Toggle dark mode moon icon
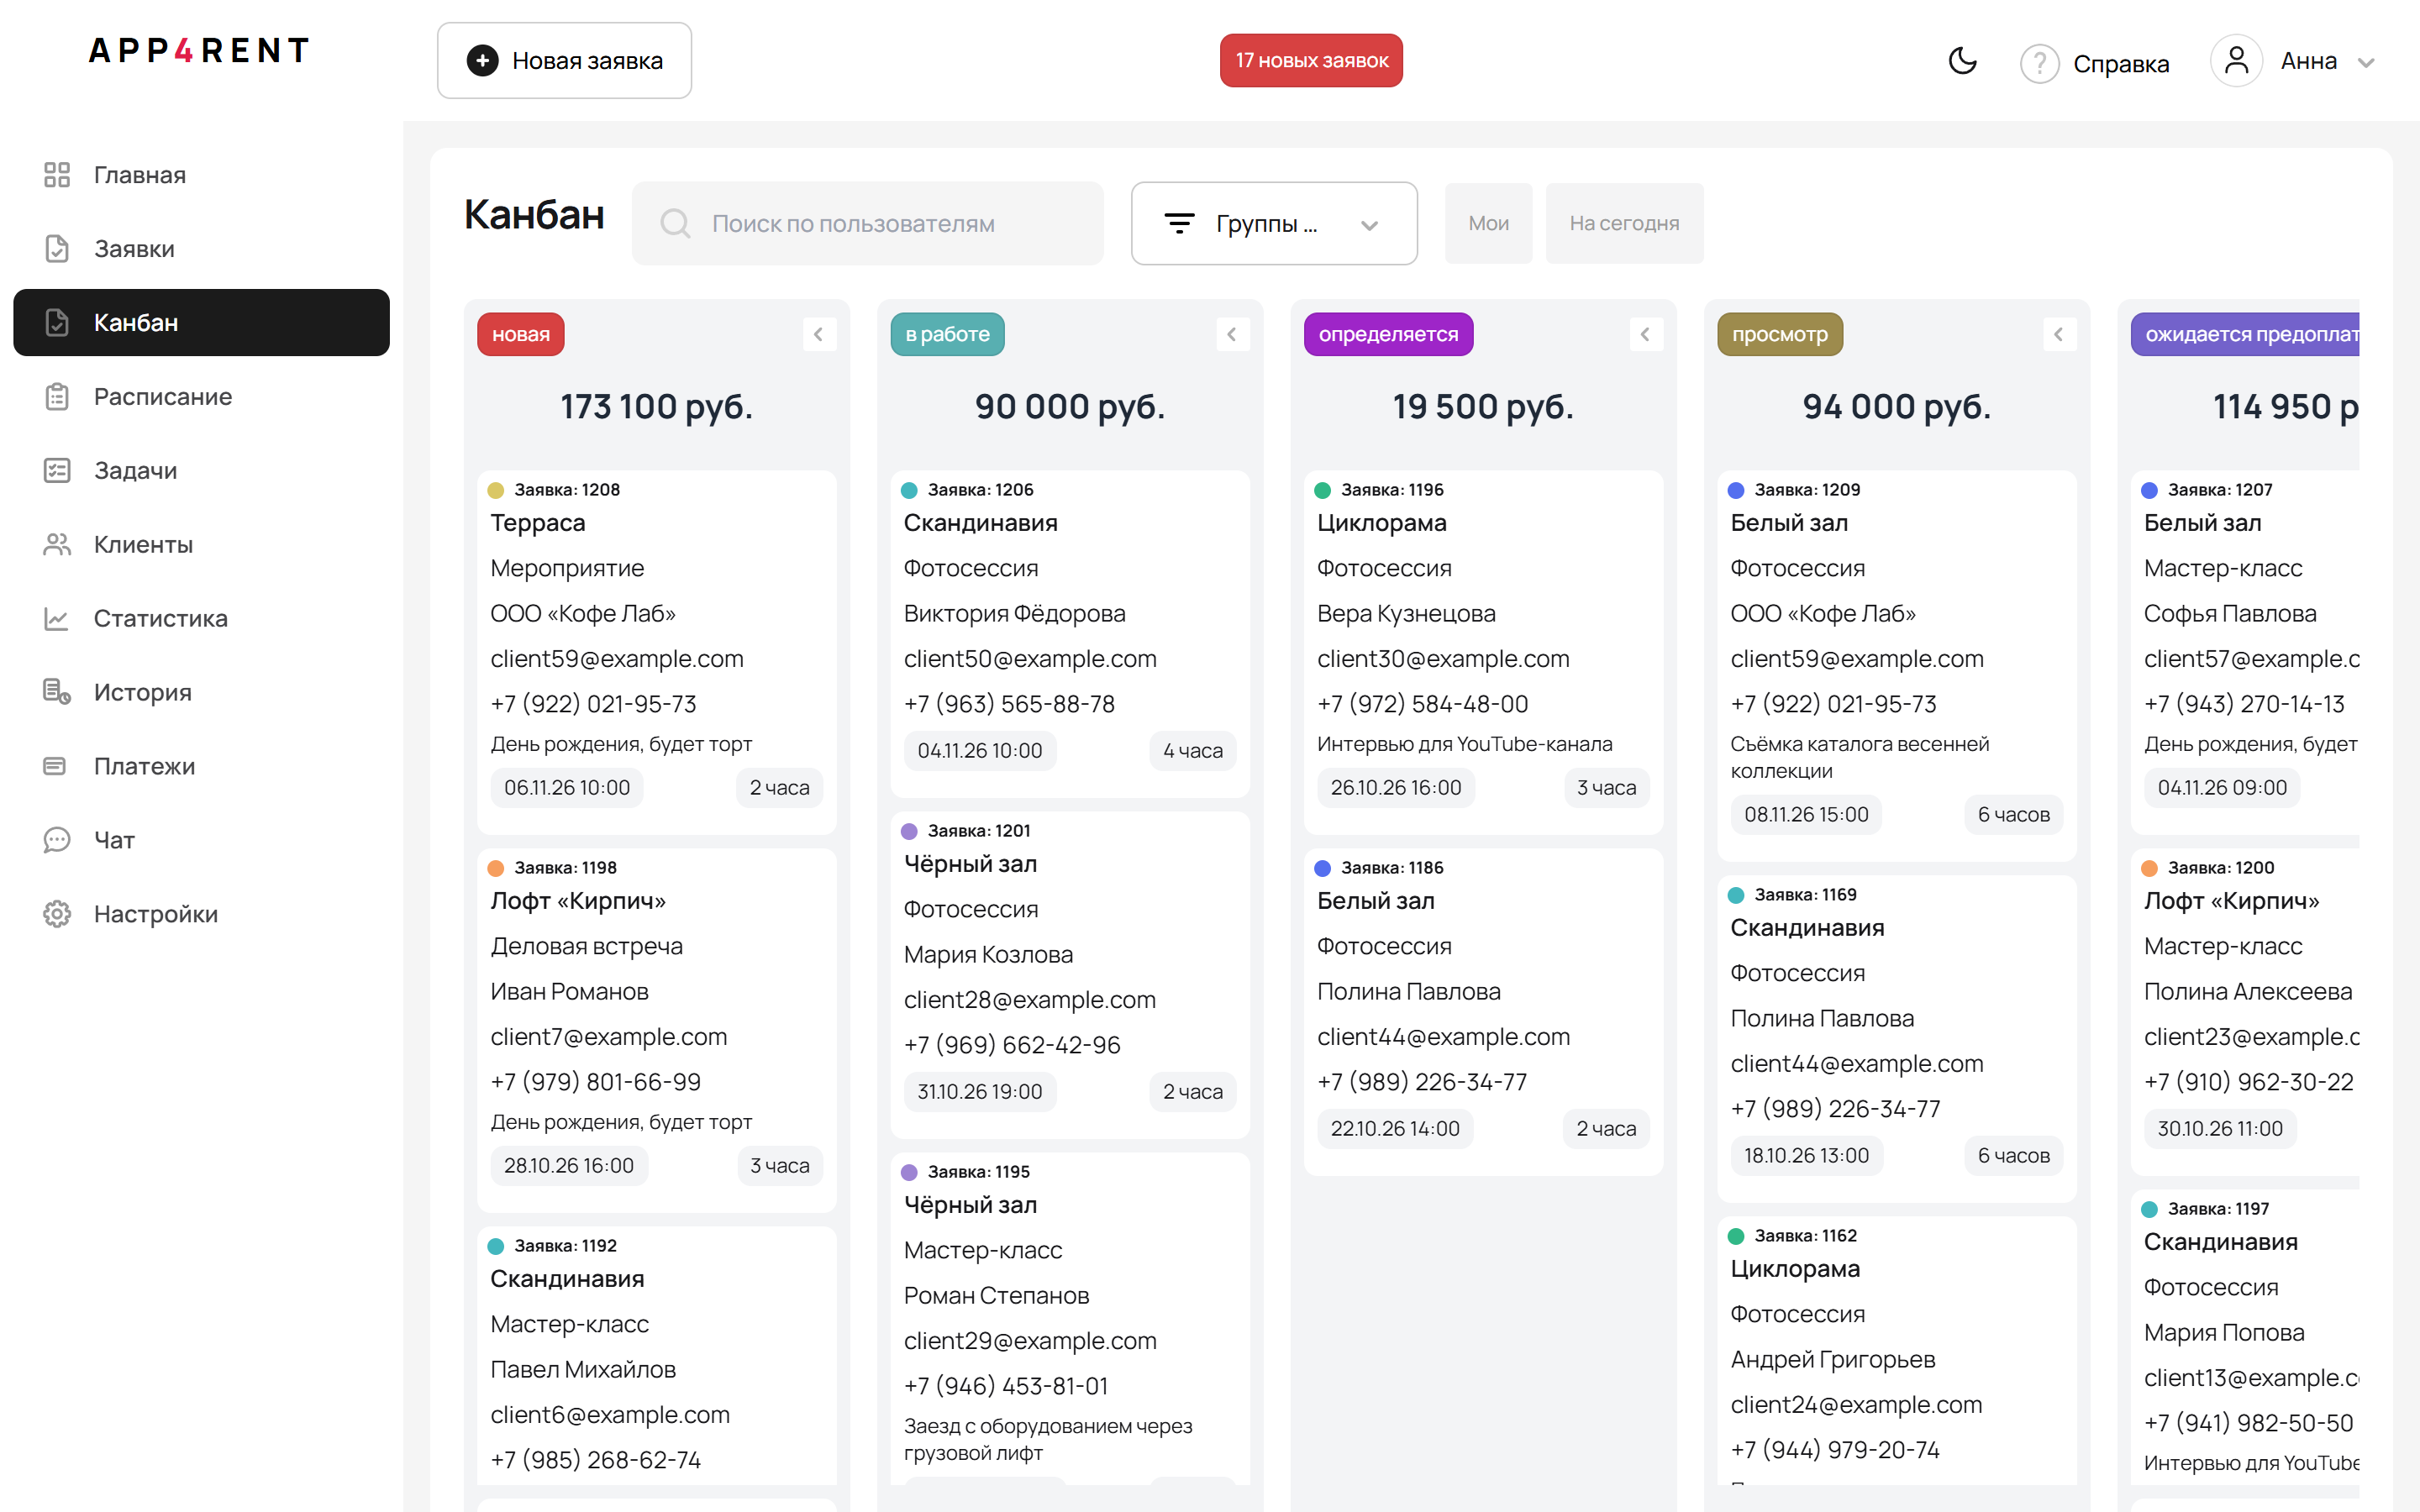The height and width of the screenshot is (1512, 2420). coord(1962,61)
